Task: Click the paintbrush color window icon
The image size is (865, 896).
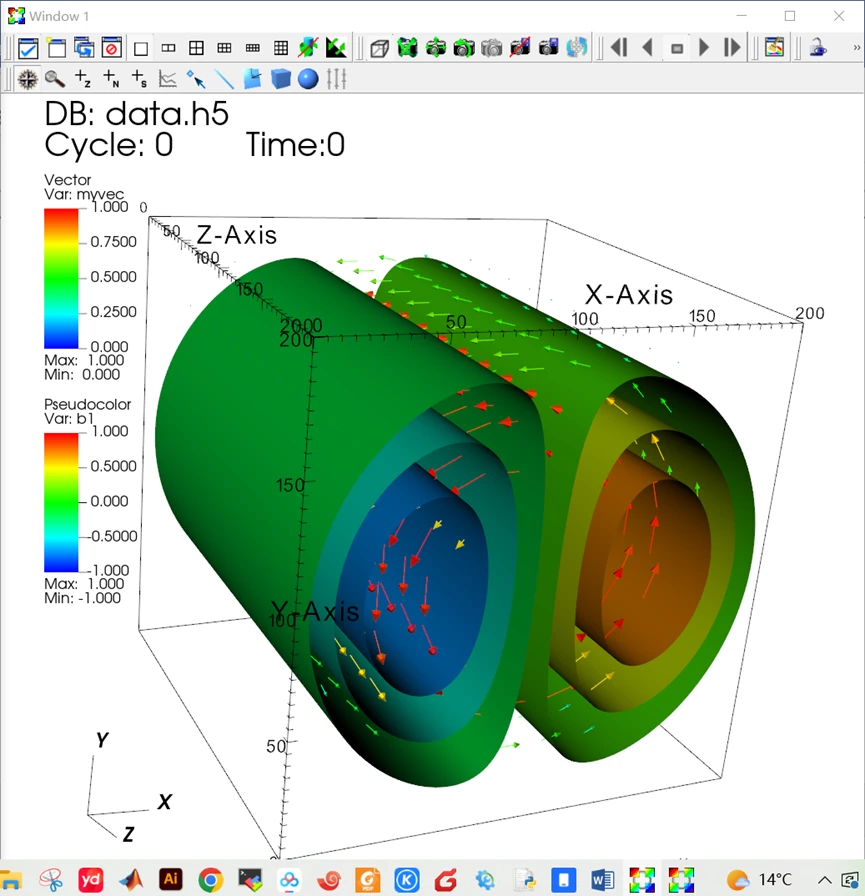Action: (775, 47)
